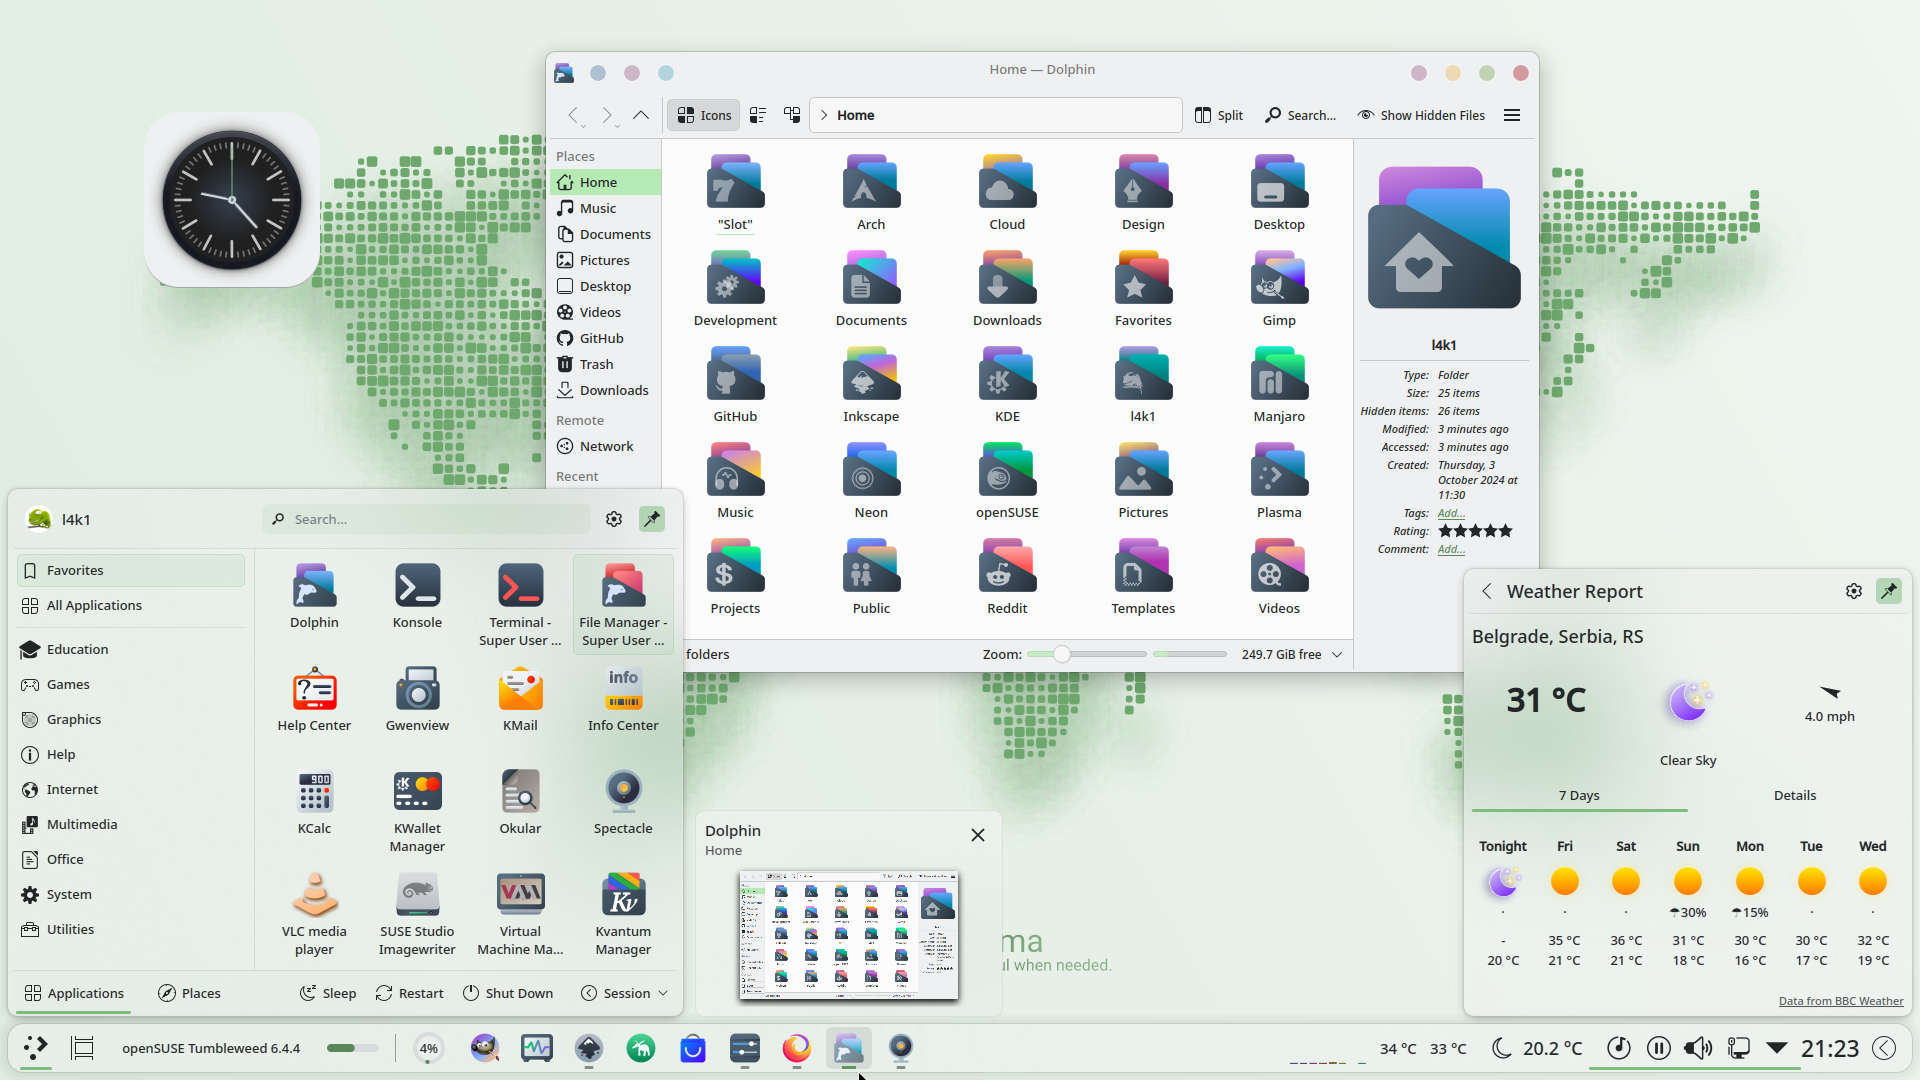The image size is (1920, 1080).
Task: Toggle media pause icon in system tray
Action: [x=1658, y=1048]
